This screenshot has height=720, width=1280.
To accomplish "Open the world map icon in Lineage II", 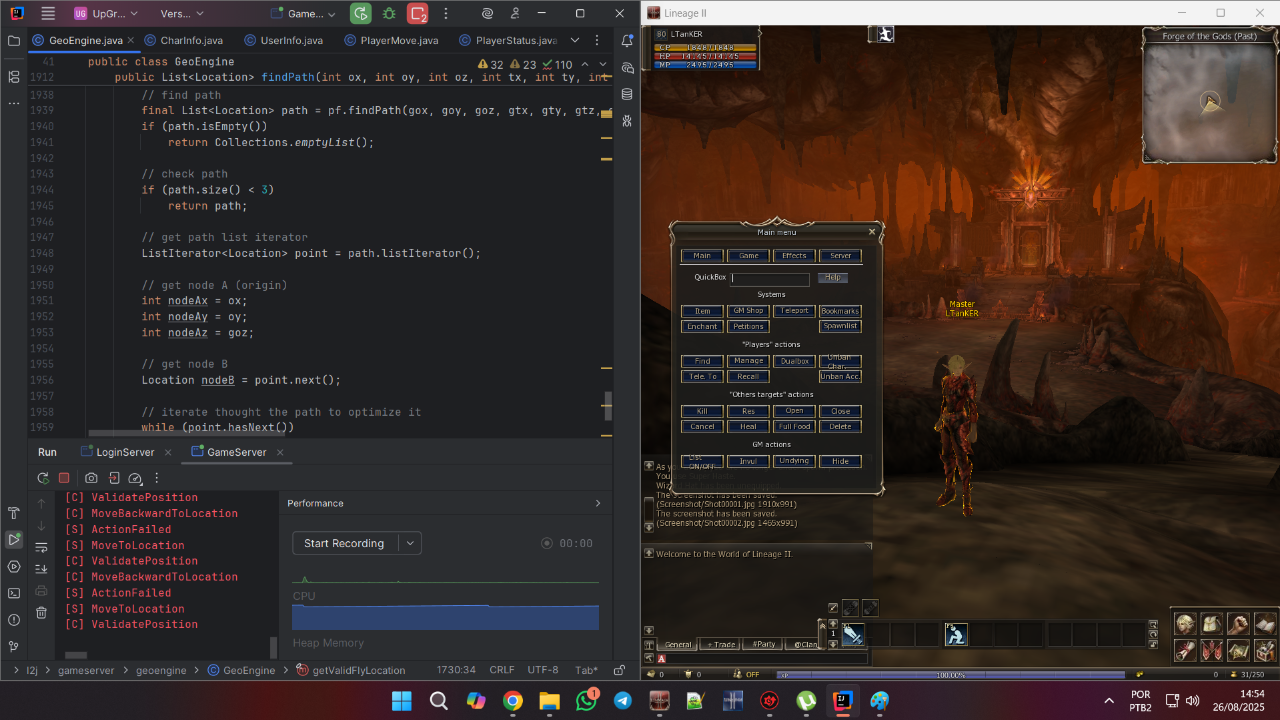I will 1238,650.
